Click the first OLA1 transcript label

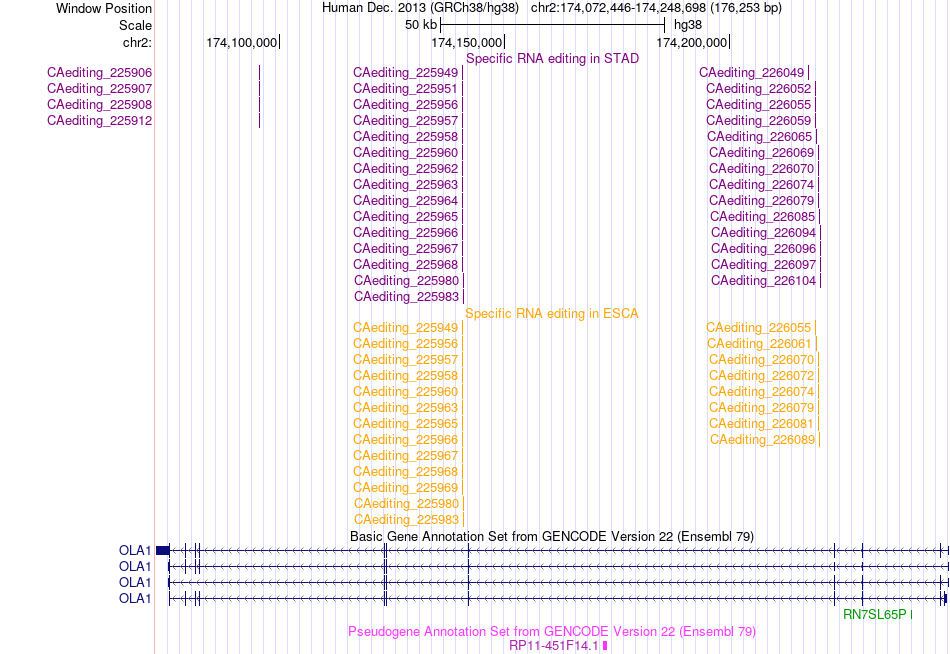pos(135,550)
